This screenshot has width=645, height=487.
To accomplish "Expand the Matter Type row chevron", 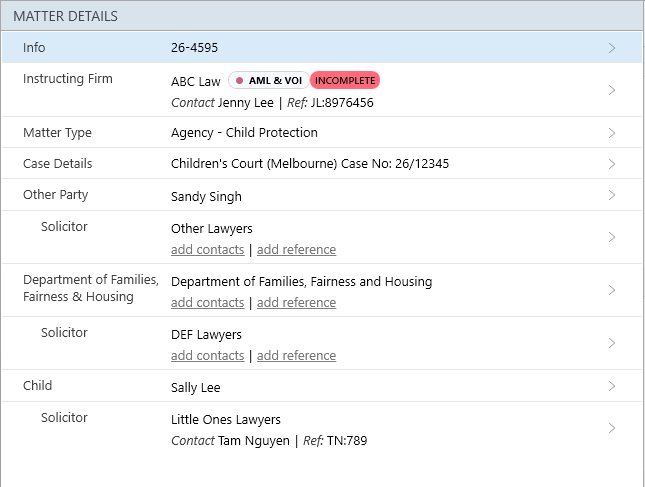I will tap(612, 132).
